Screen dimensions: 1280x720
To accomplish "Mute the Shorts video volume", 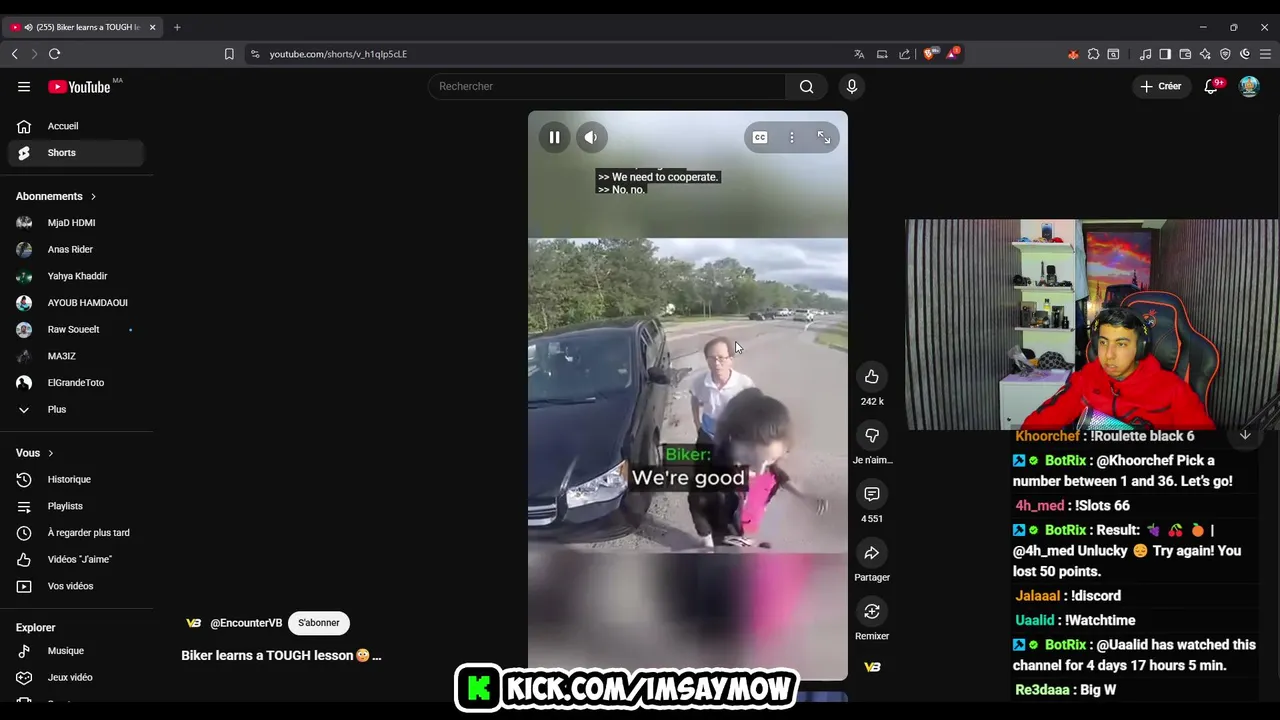I will point(591,137).
